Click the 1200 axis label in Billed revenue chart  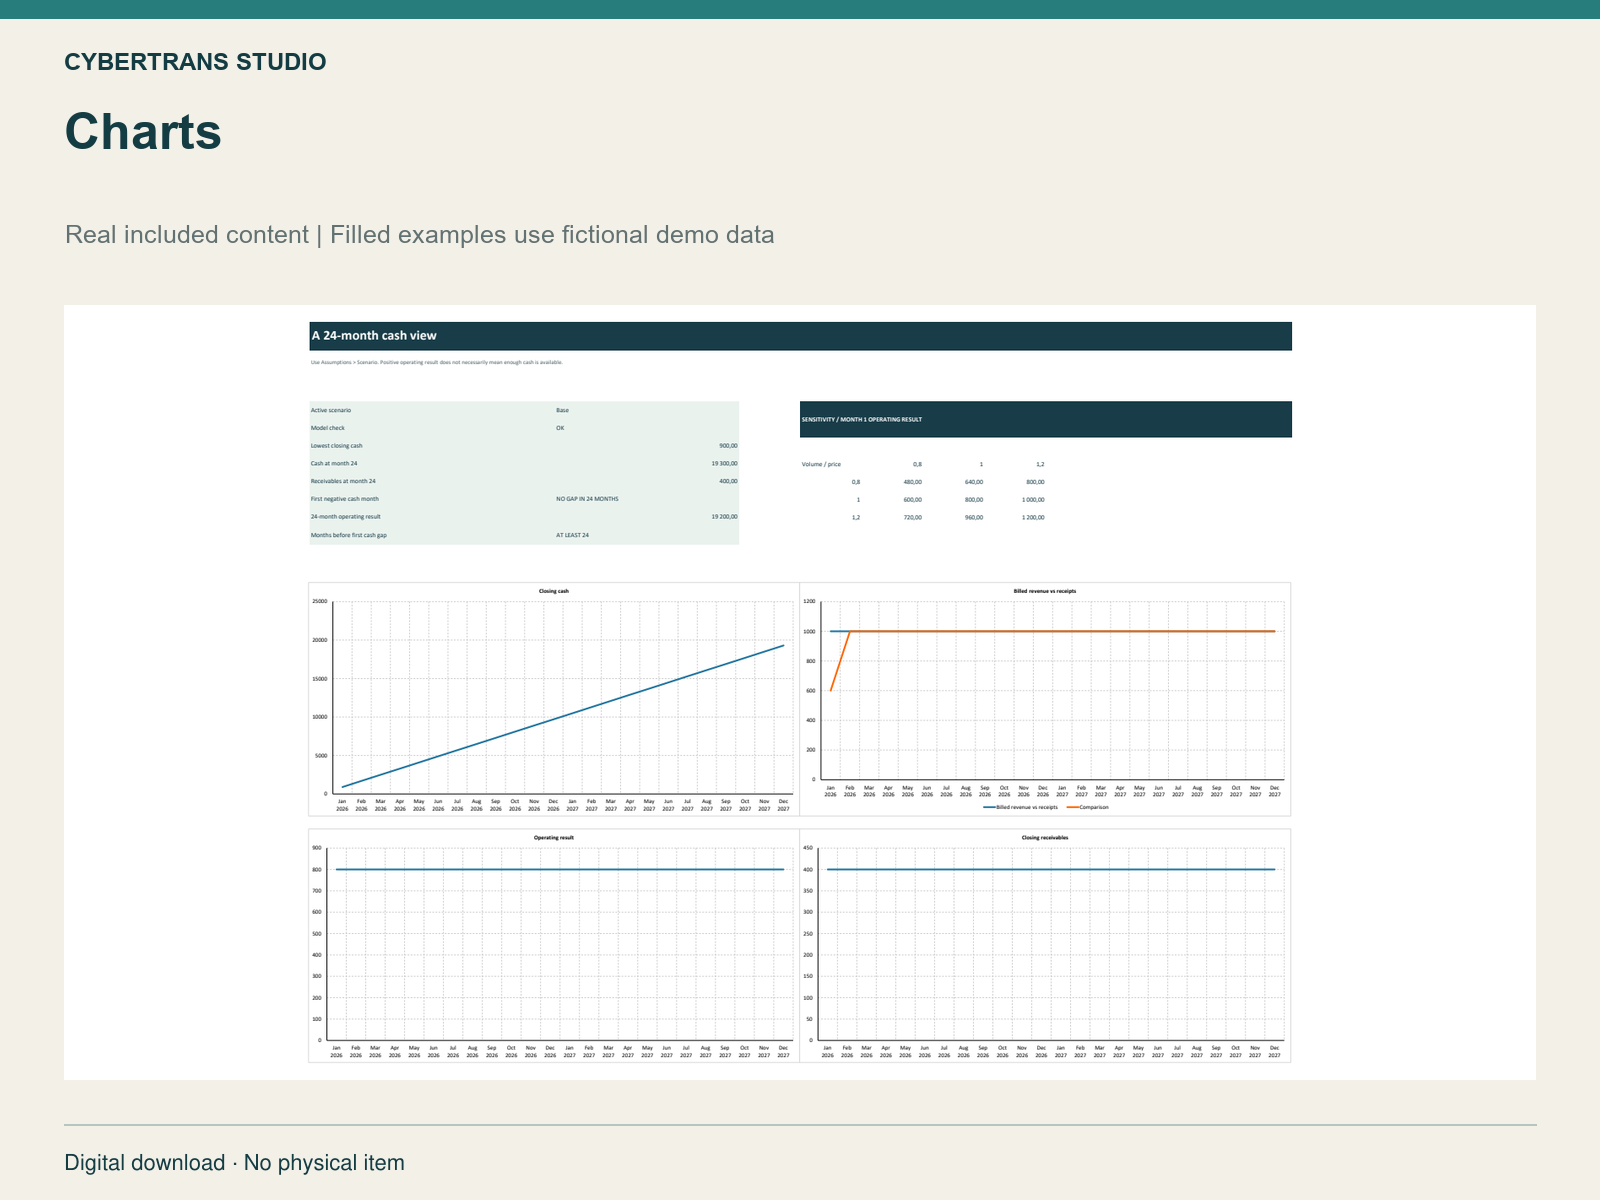809,602
